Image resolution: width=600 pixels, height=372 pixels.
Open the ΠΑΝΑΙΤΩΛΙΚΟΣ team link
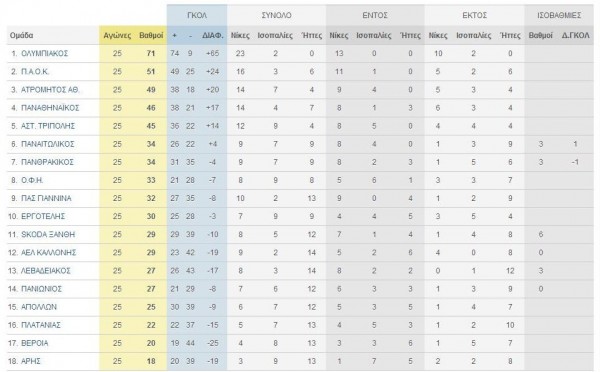48,144
